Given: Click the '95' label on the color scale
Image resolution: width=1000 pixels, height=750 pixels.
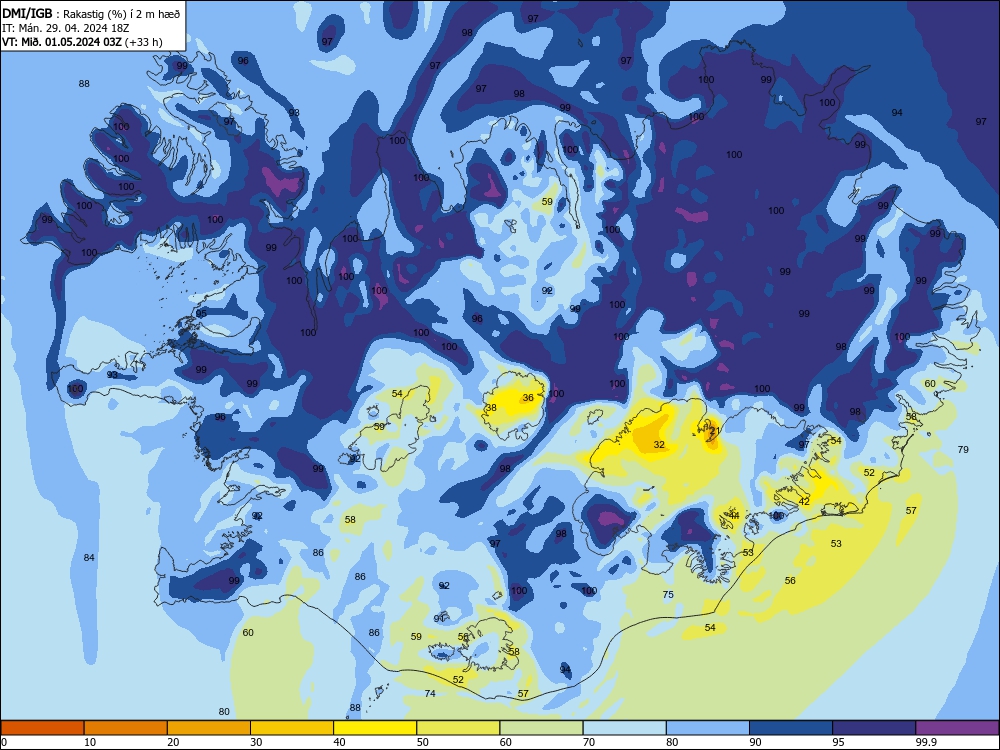Looking at the screenshot, I should click(x=838, y=742).
